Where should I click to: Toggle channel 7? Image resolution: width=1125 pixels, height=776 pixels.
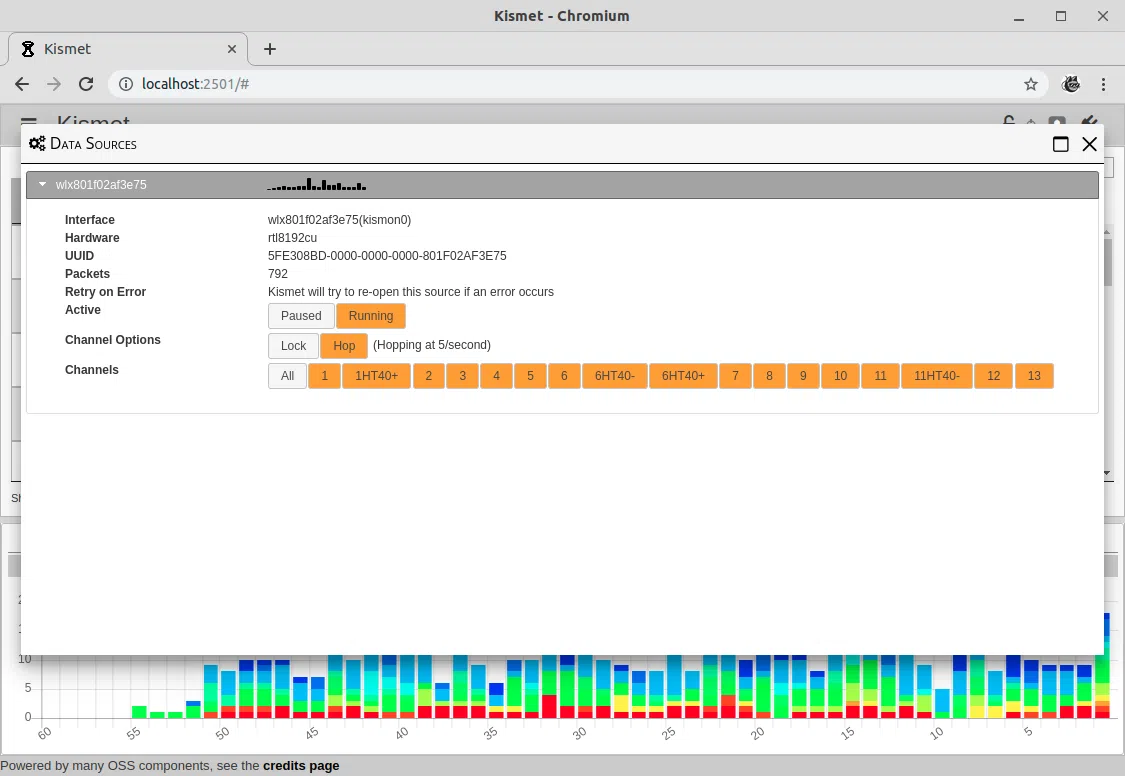[735, 376]
